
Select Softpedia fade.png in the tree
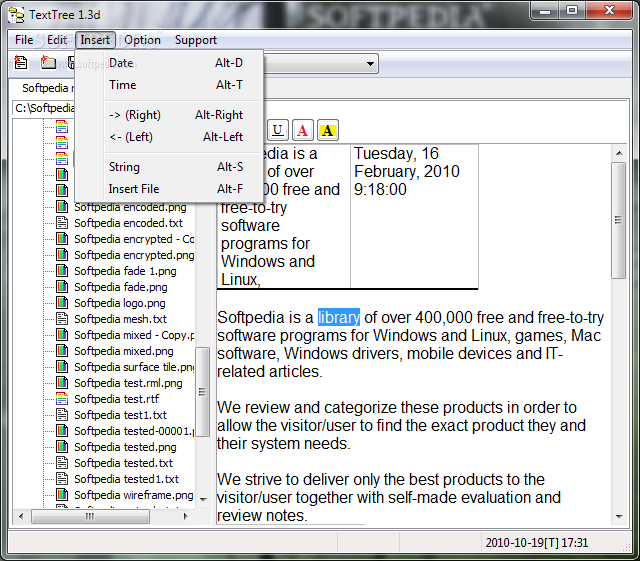click(x=121, y=287)
